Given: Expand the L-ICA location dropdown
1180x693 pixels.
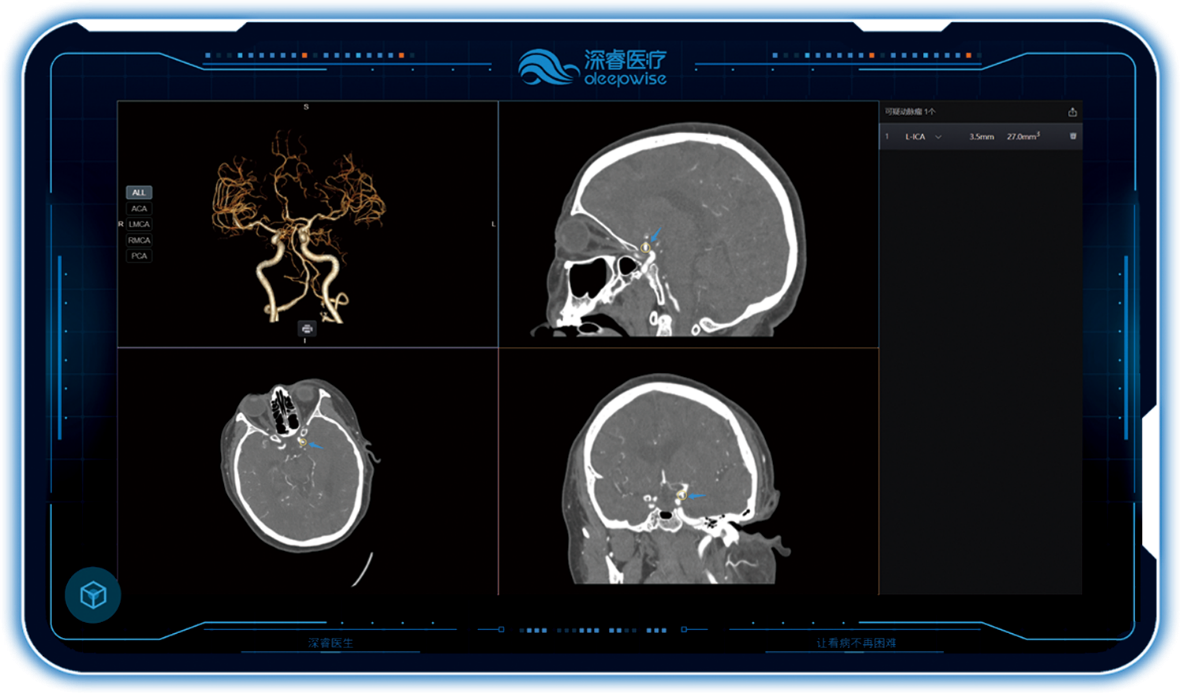Looking at the screenshot, I should 938,136.
